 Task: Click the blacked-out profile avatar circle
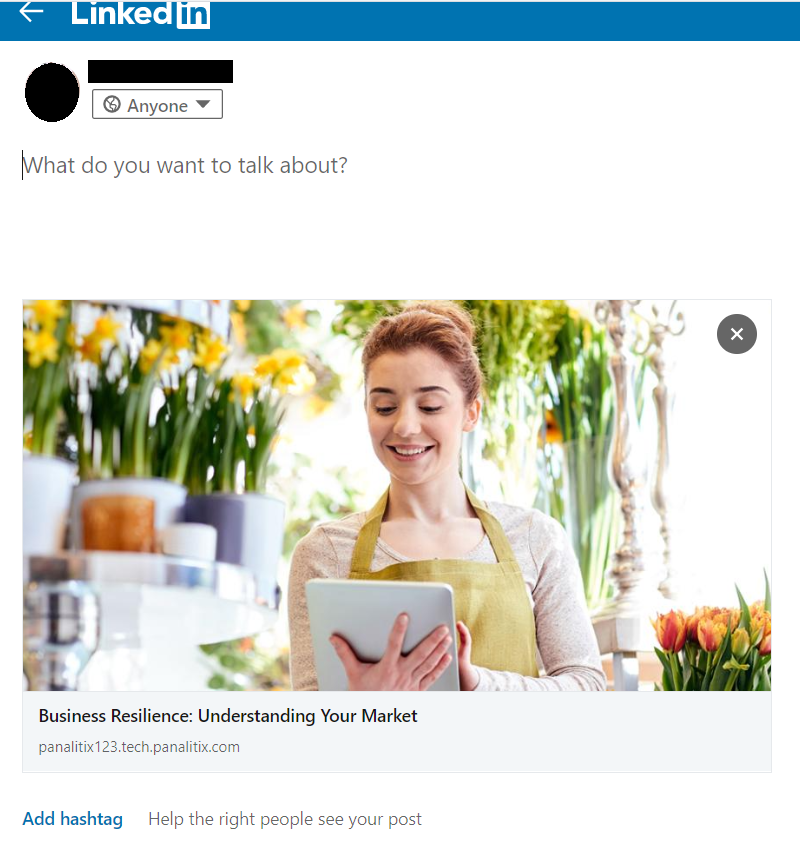coord(52,92)
